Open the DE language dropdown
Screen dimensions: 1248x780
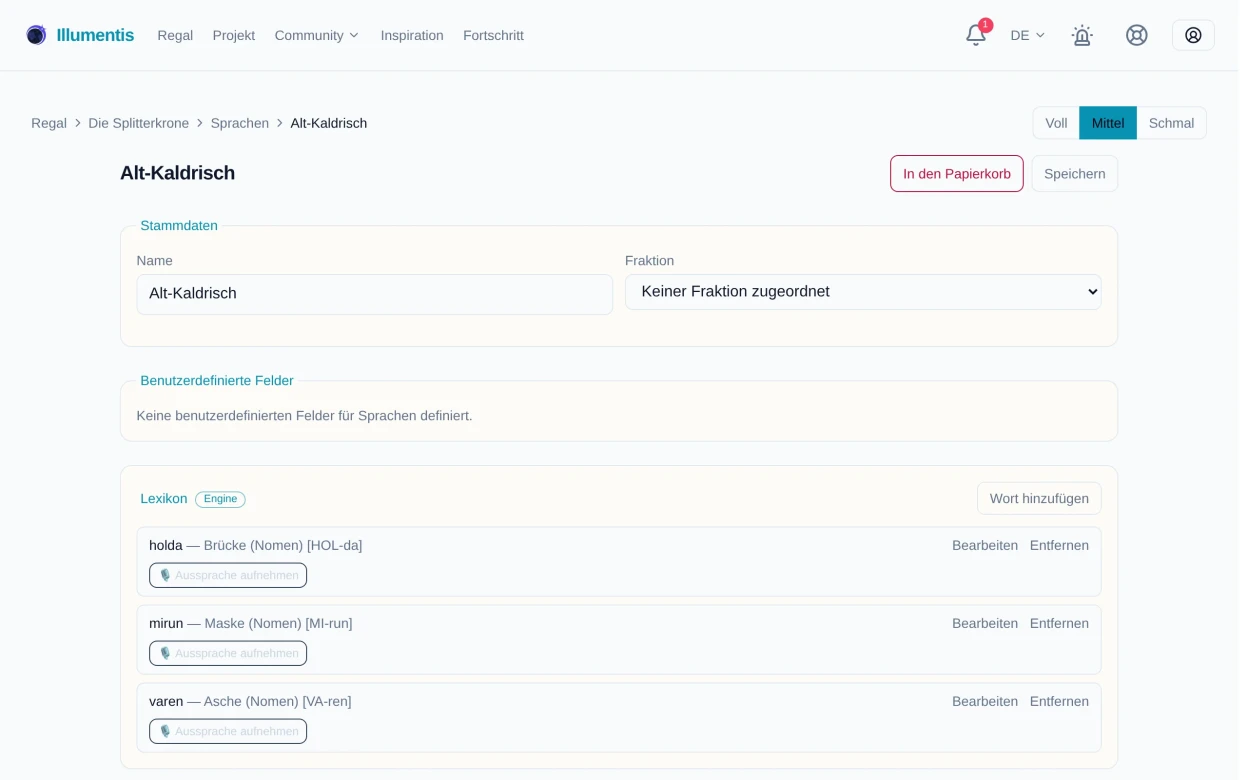(1027, 35)
